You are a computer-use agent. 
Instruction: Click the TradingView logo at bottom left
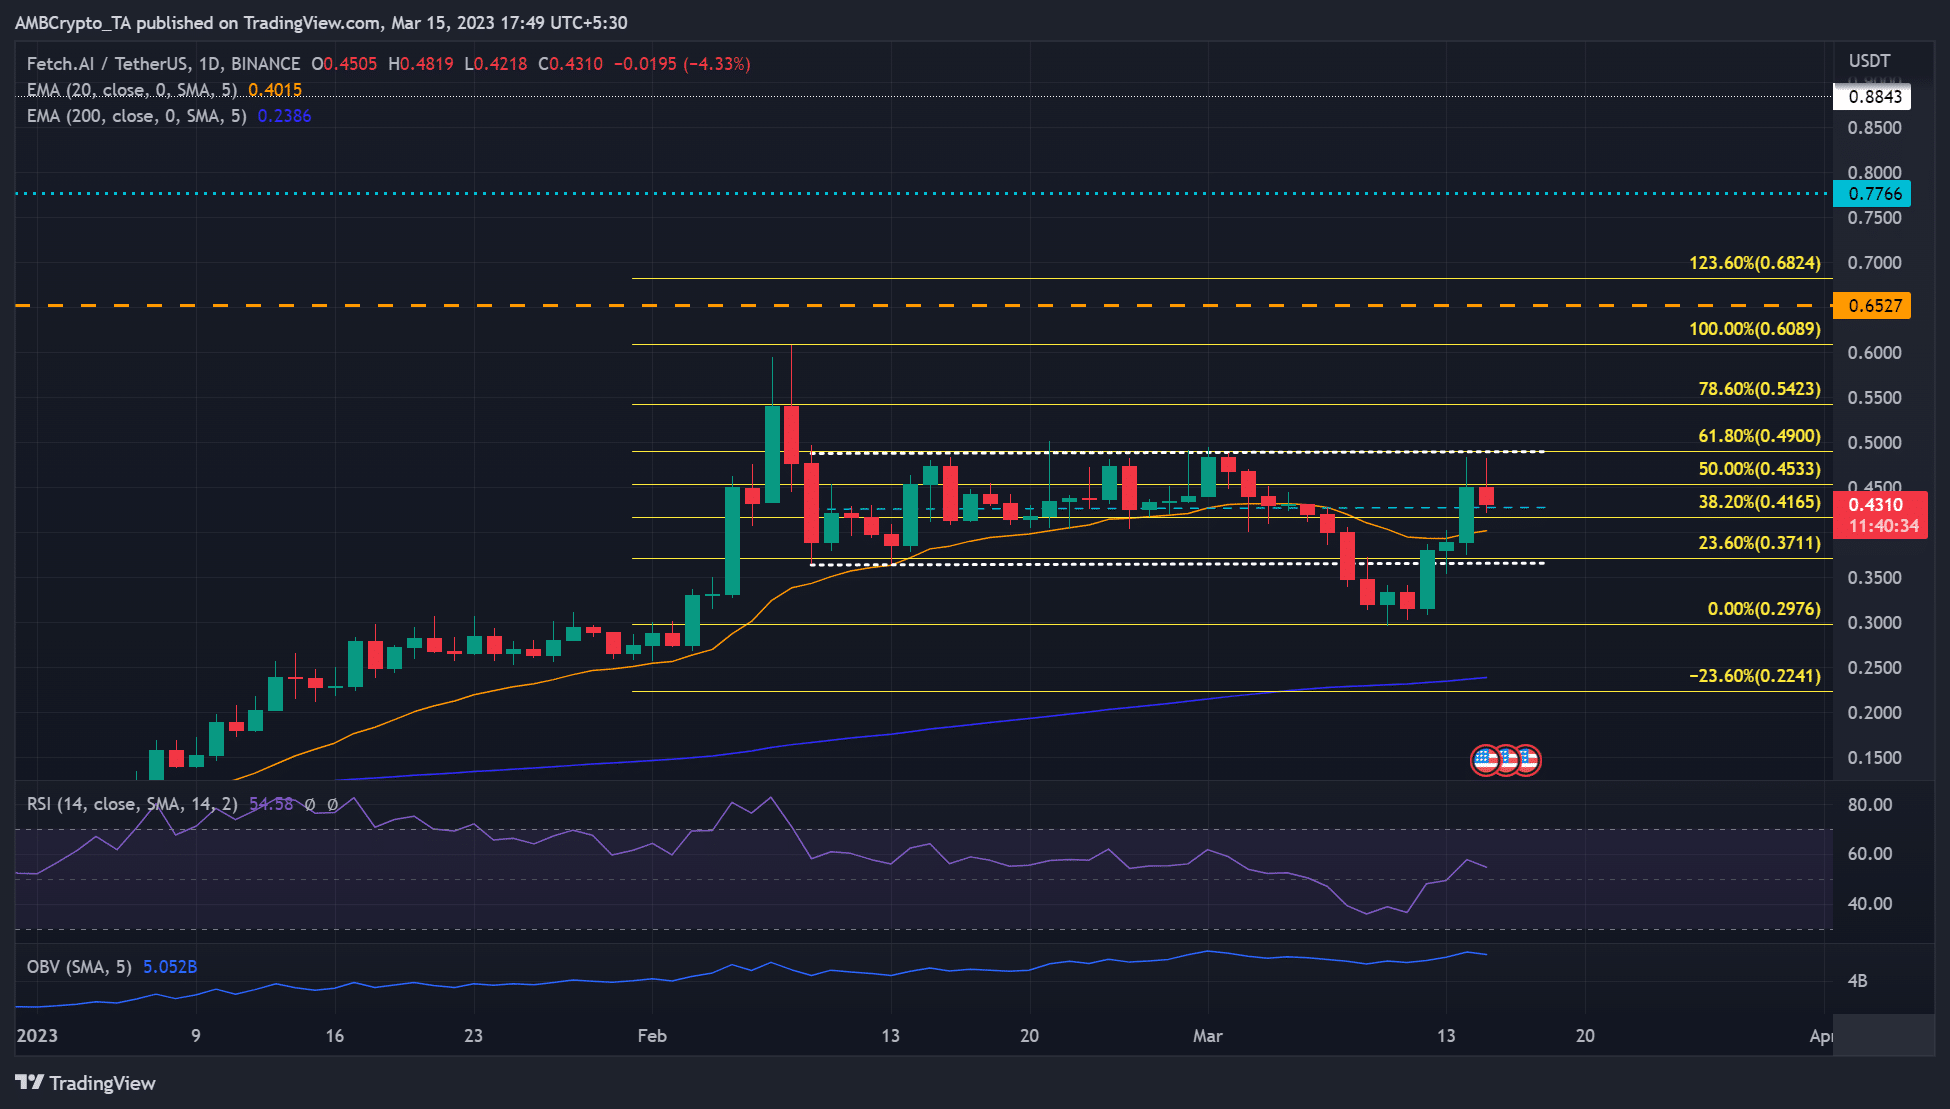(x=85, y=1083)
